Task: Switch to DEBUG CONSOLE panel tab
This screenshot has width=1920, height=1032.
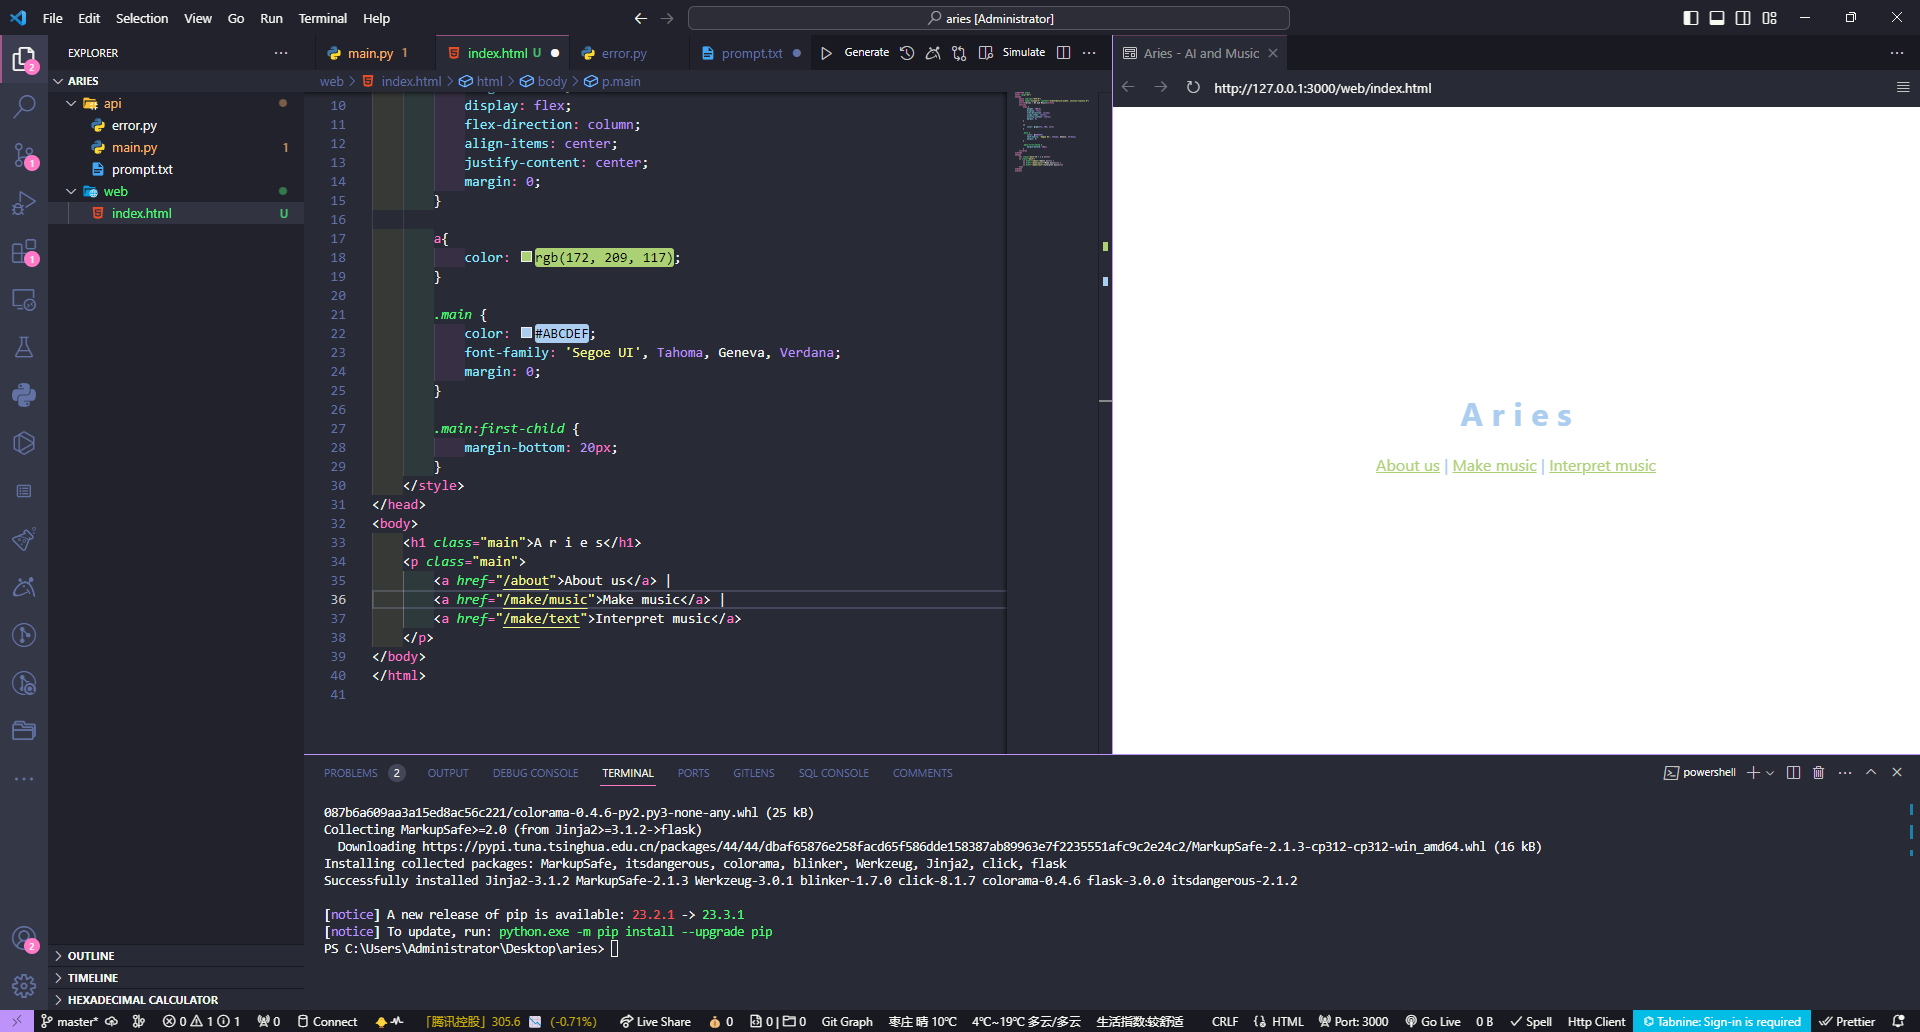Action: click(x=535, y=773)
